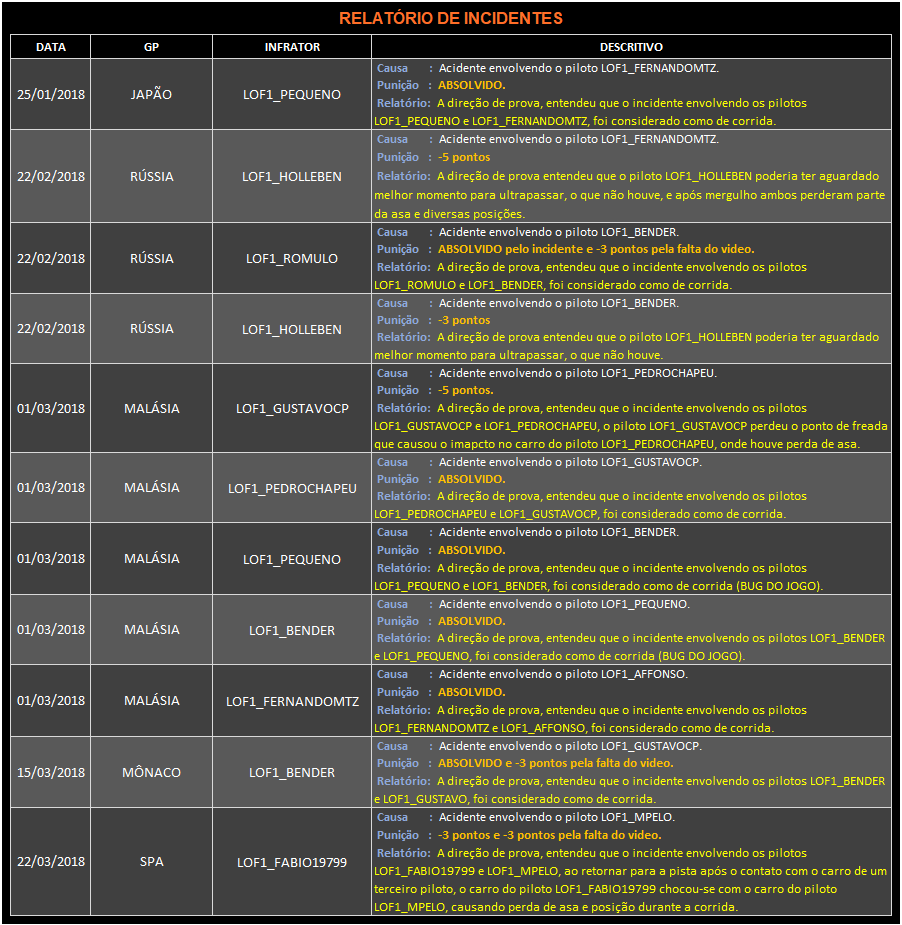Click the 'e LOF1_GUSTAVO, foi considerado como de corrida' line
The height and width of the screenshot is (925, 902).
pos(515,799)
